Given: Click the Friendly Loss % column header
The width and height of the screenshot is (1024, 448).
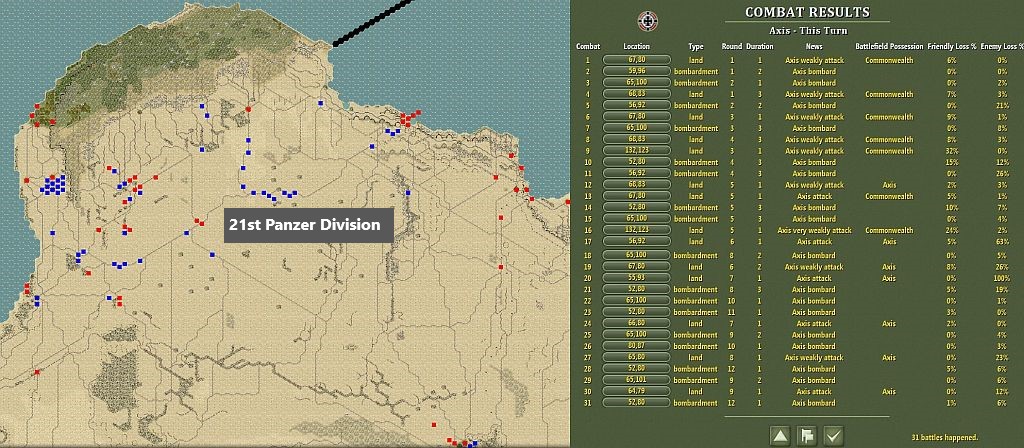Looking at the screenshot, I should pos(951,46).
